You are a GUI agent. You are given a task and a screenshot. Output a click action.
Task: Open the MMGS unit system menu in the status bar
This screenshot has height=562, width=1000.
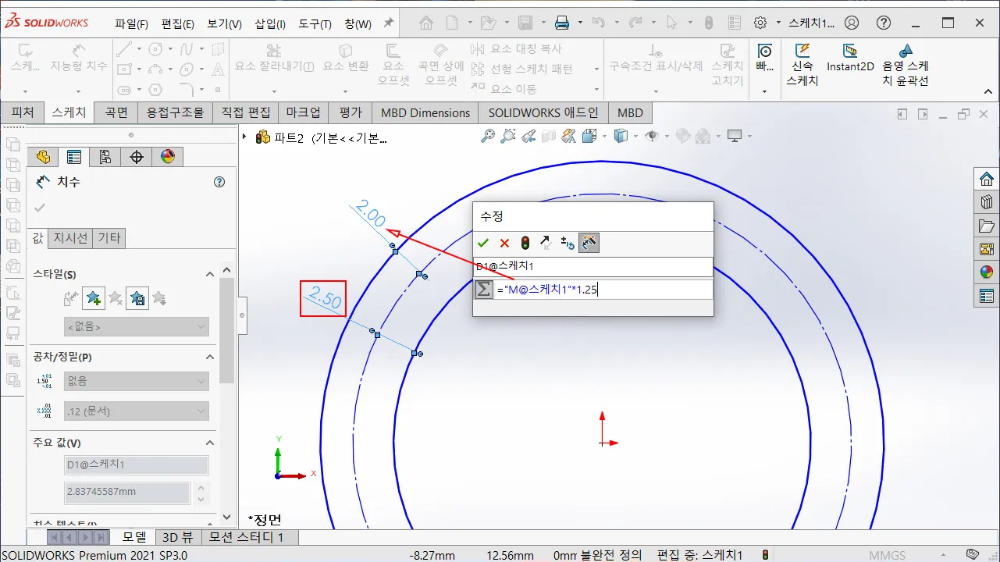pos(887,555)
